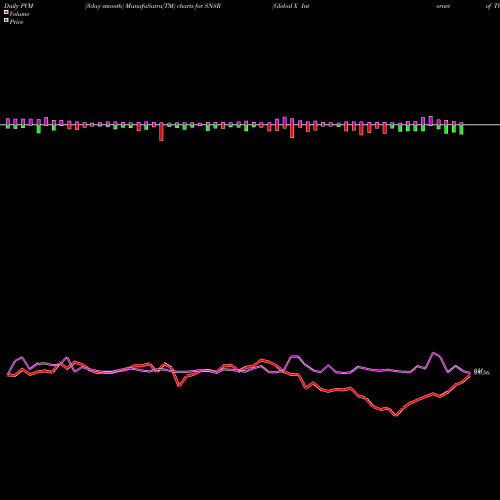Screen dimensions: 500x500
Task: Click the price value label at line end
Action: [482, 372]
